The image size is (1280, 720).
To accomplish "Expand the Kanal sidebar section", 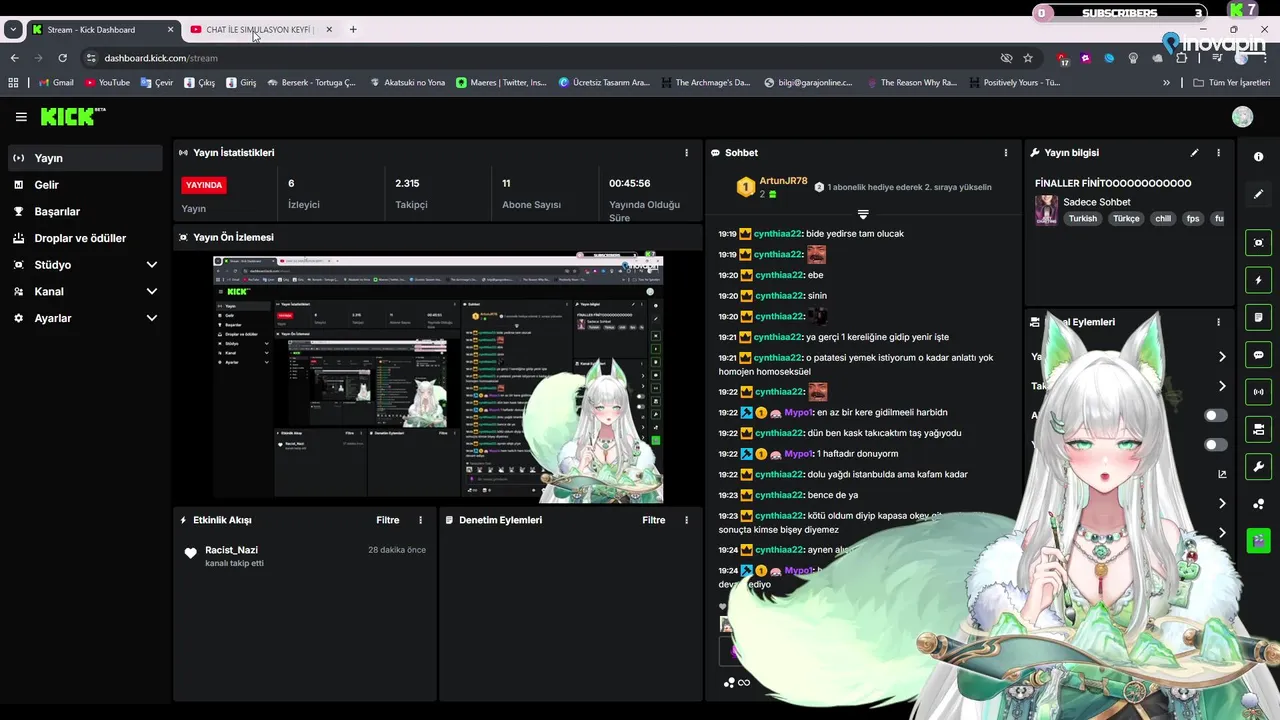I will click(85, 291).
